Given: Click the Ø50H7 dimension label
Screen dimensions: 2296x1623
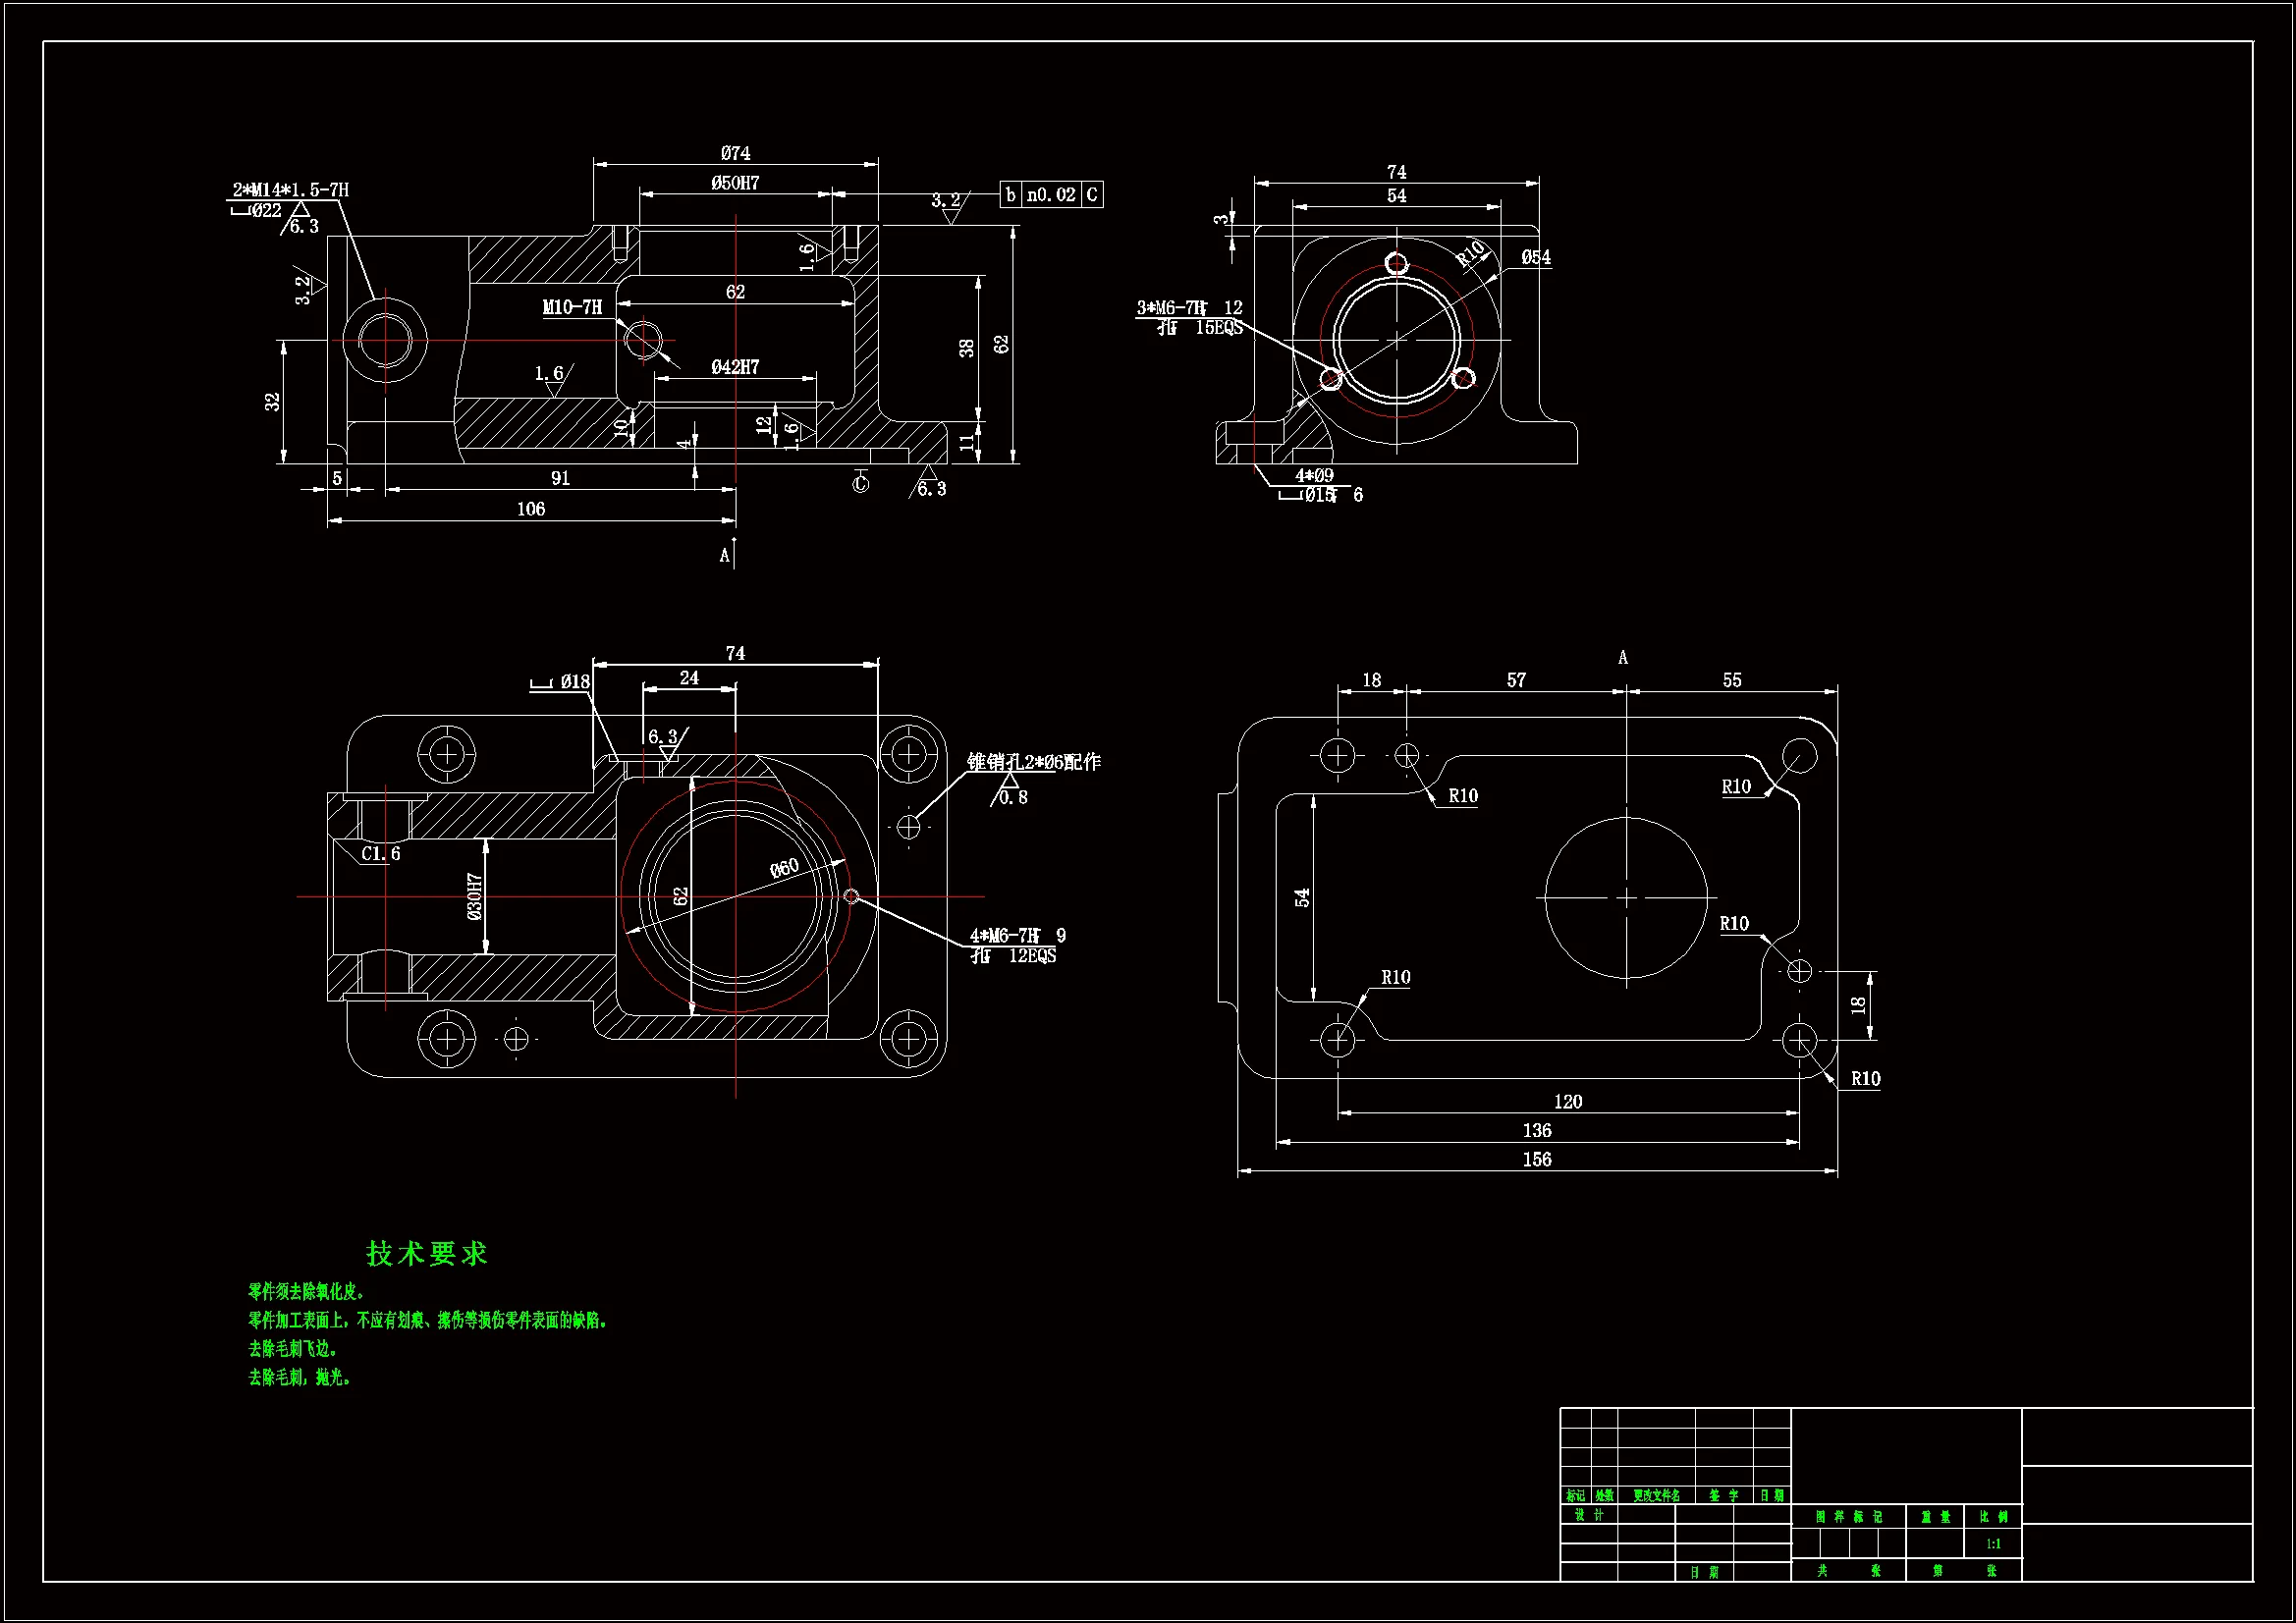Looking at the screenshot, I should point(735,183).
